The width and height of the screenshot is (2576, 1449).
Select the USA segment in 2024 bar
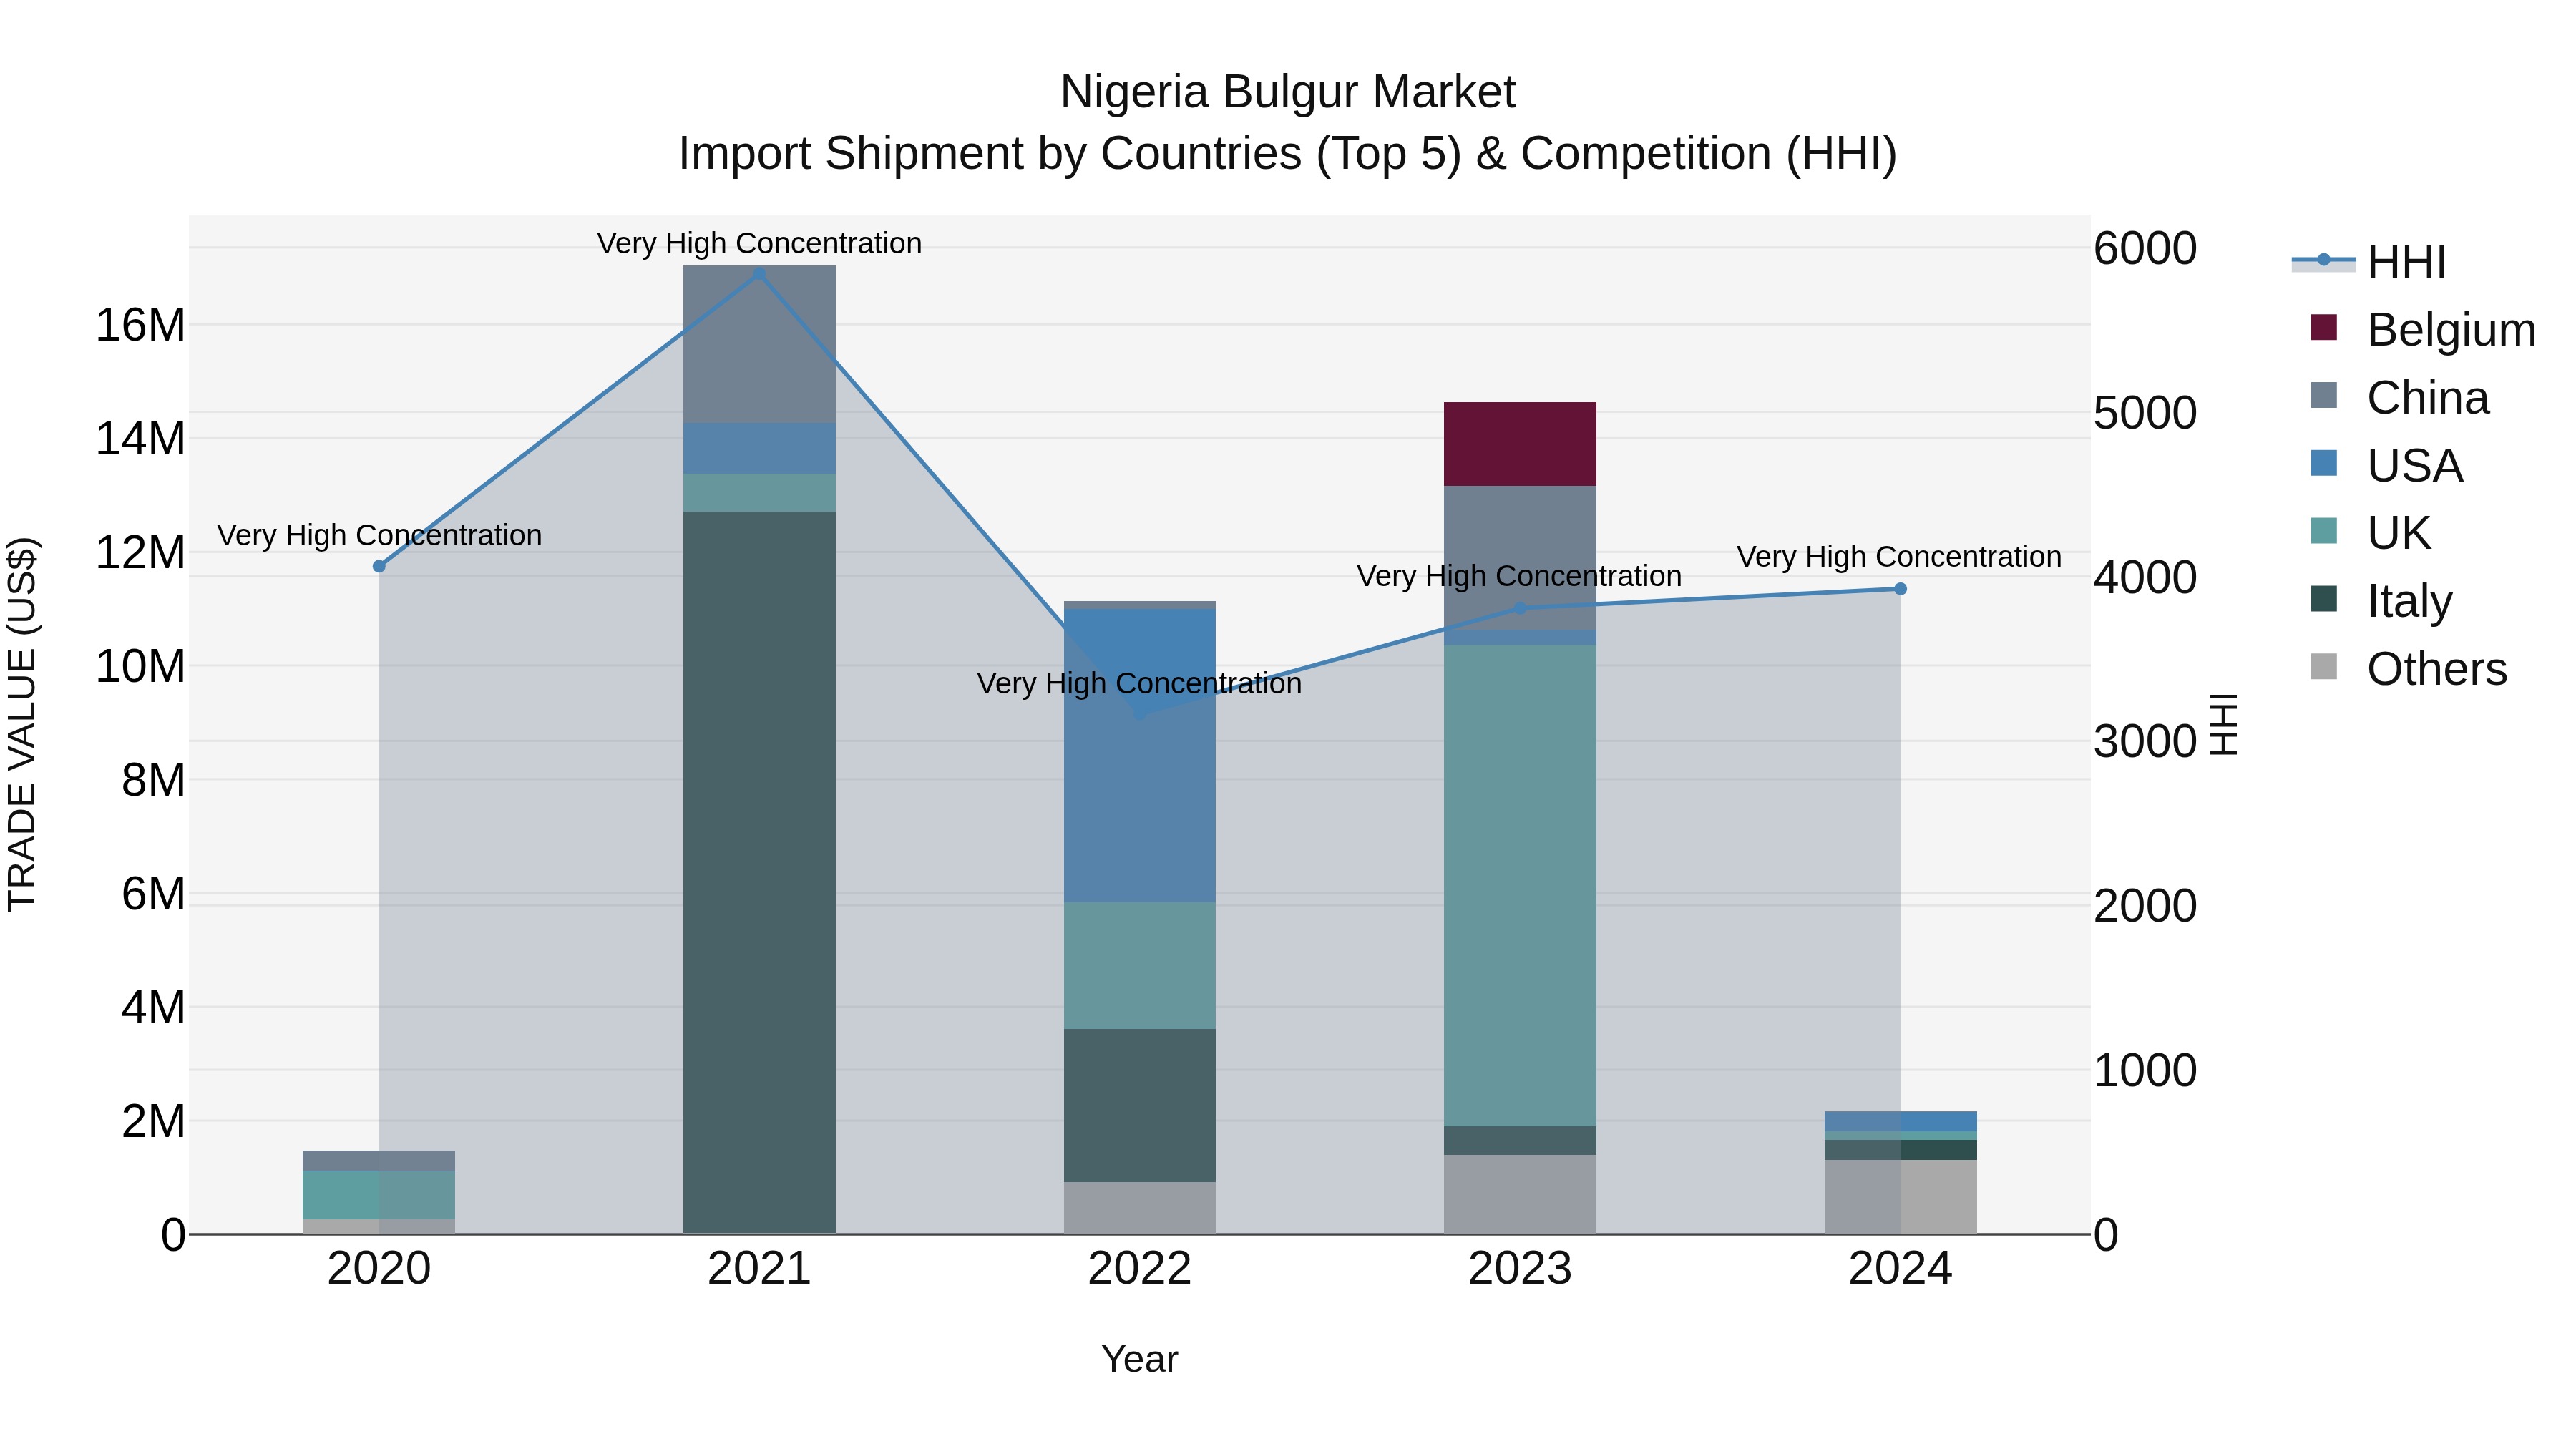pyautogui.click(x=1900, y=1121)
